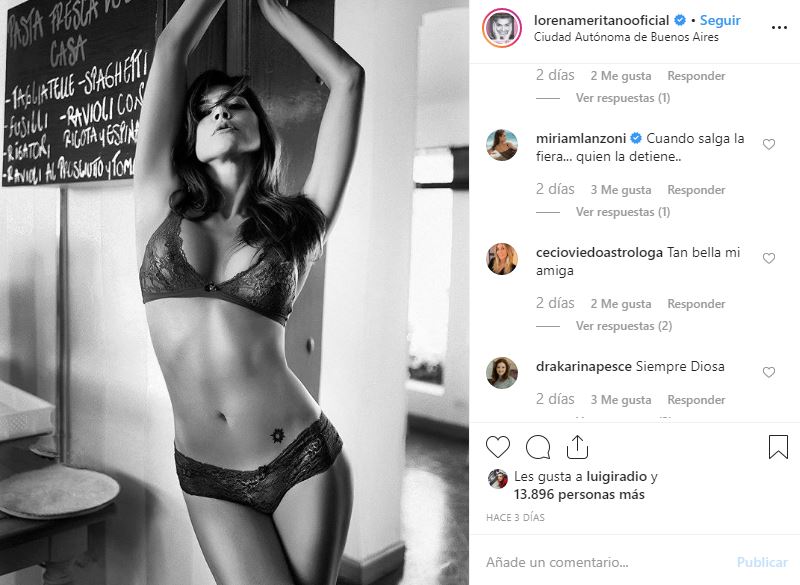Open the Ciudad Autónoma de Buenos Aires location
This screenshot has width=800, height=585.
point(626,37)
